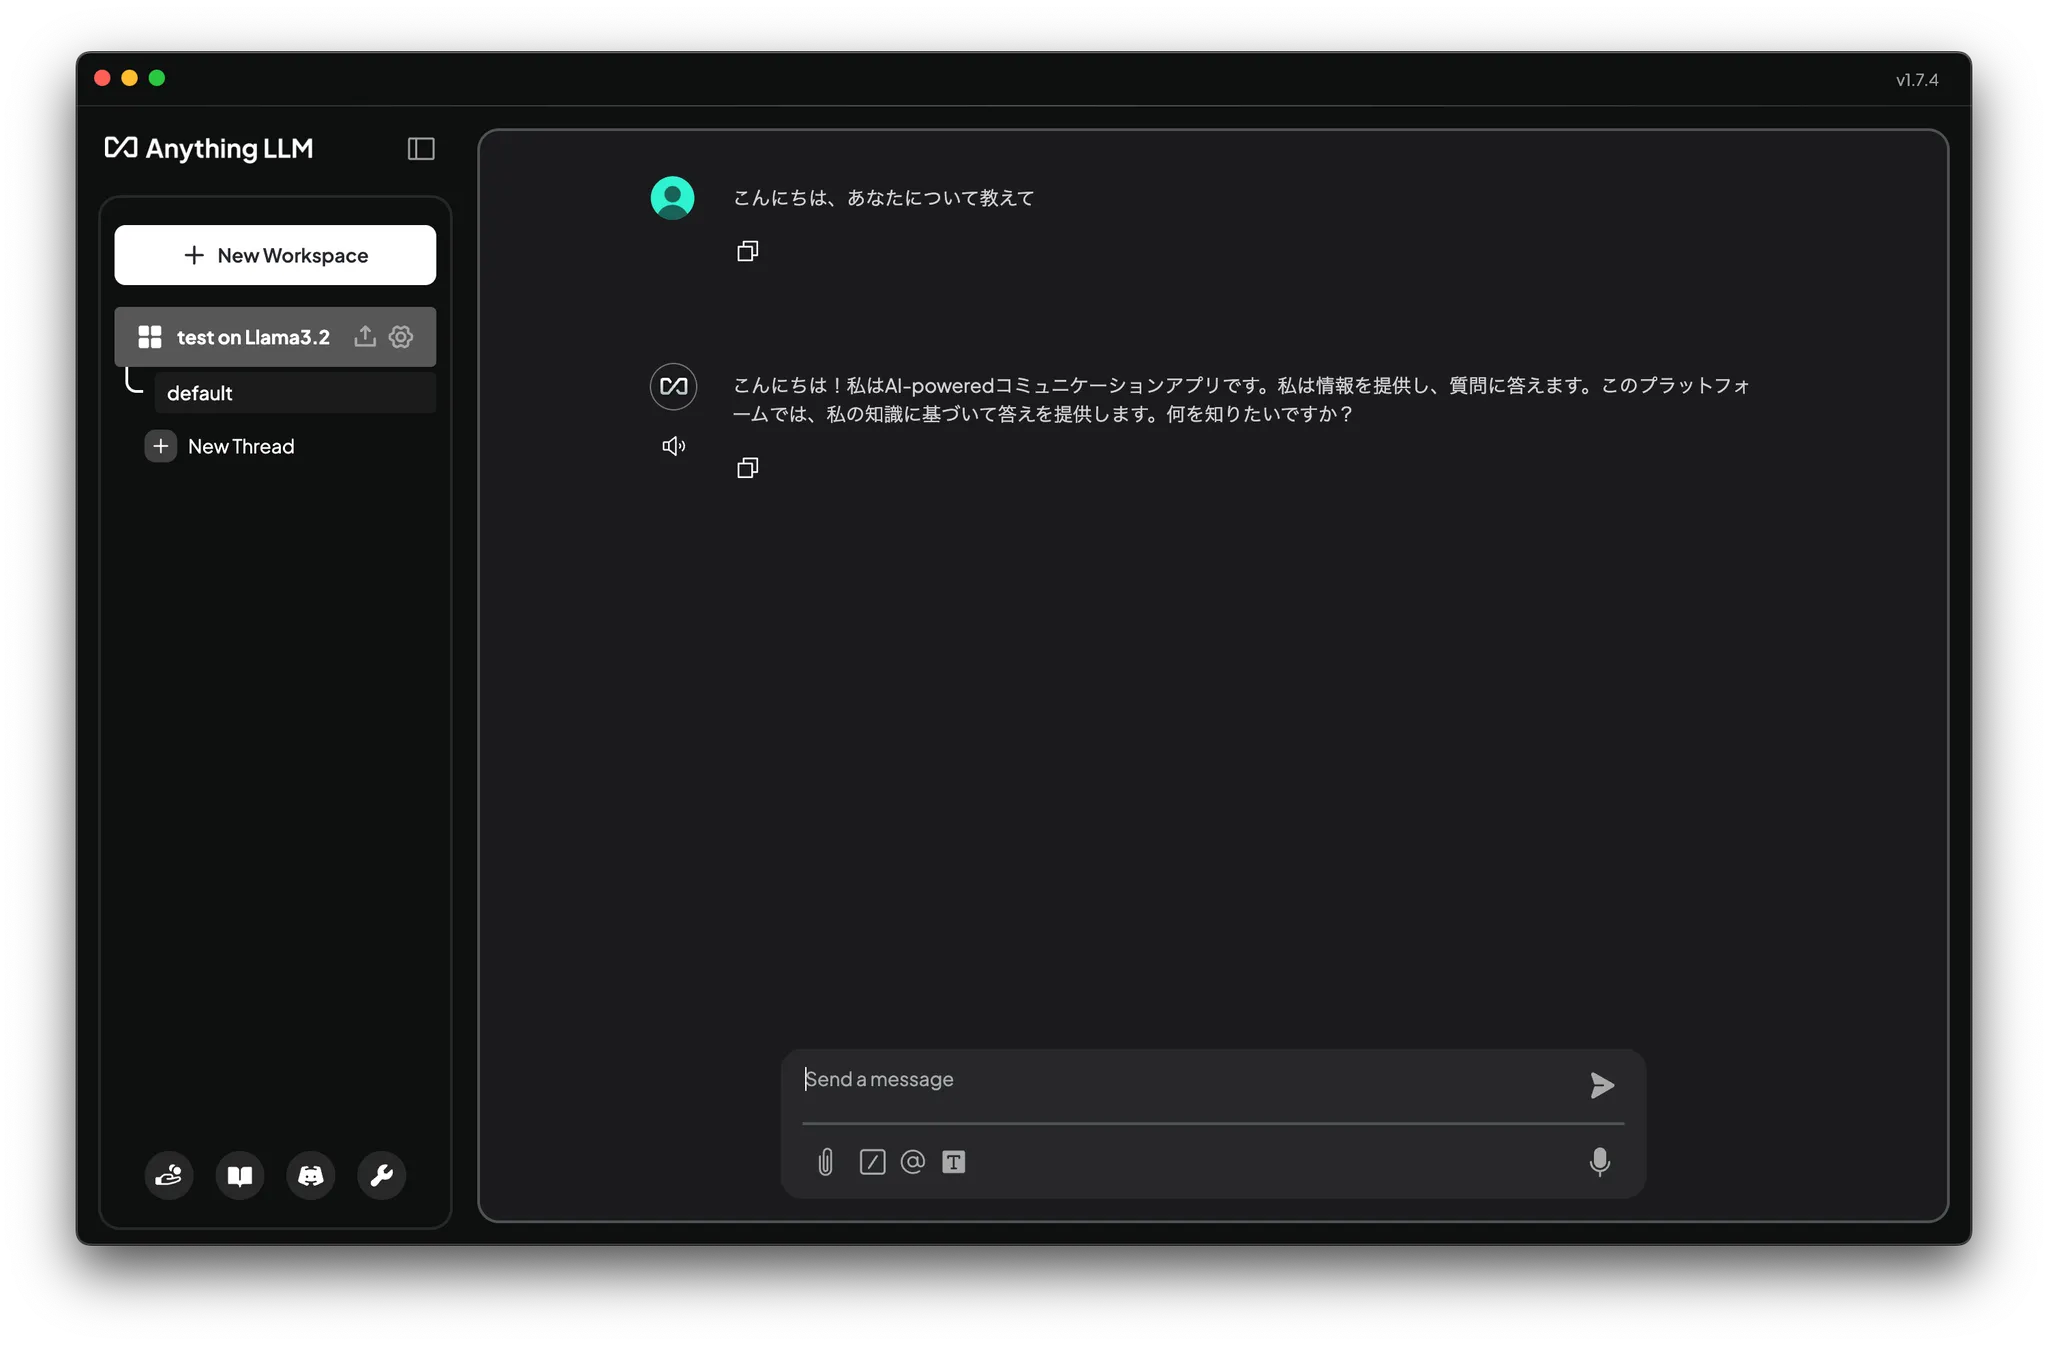Screen dimensions: 2048x1346
Task: Click the New Workspace button
Action: [x=275, y=255]
